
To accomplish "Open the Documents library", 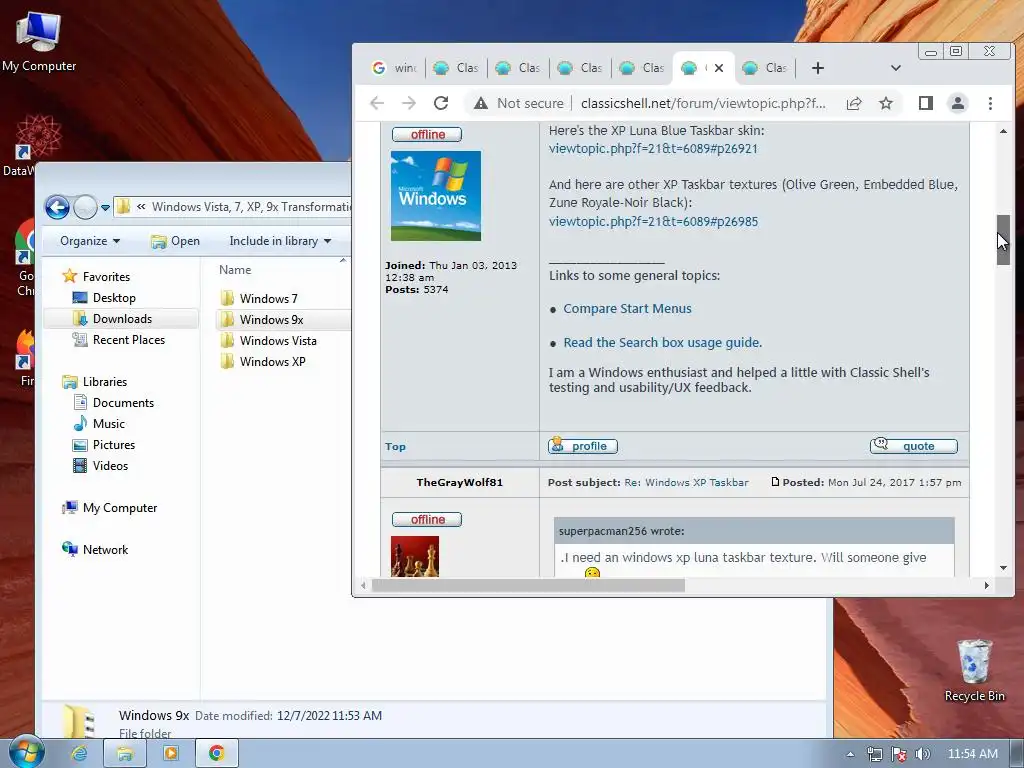I will [123, 403].
